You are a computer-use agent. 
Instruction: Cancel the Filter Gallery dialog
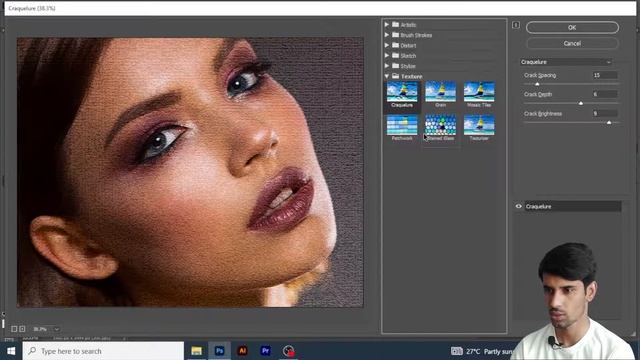click(x=572, y=43)
